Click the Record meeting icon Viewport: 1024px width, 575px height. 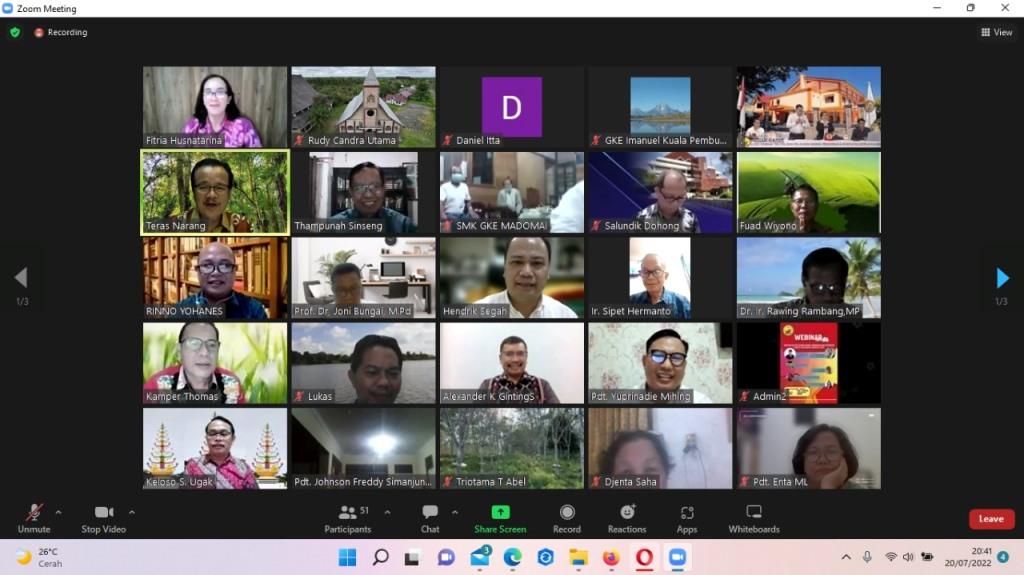(567, 517)
